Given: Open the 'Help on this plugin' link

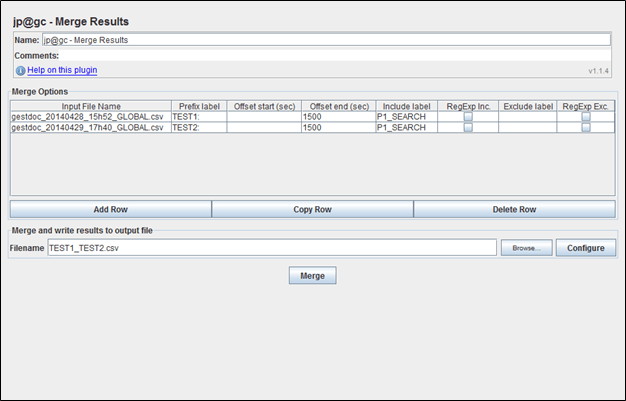Looking at the screenshot, I should (62, 71).
